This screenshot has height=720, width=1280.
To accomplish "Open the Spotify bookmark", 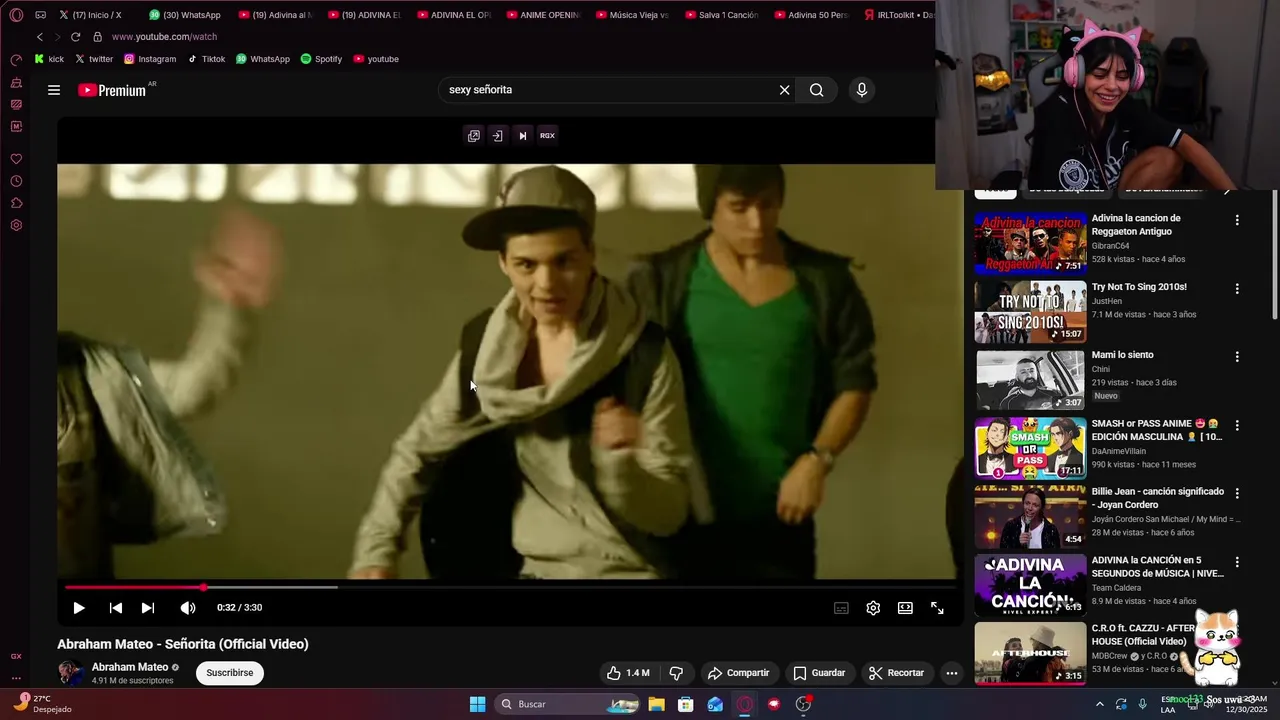I will click(x=321, y=59).
